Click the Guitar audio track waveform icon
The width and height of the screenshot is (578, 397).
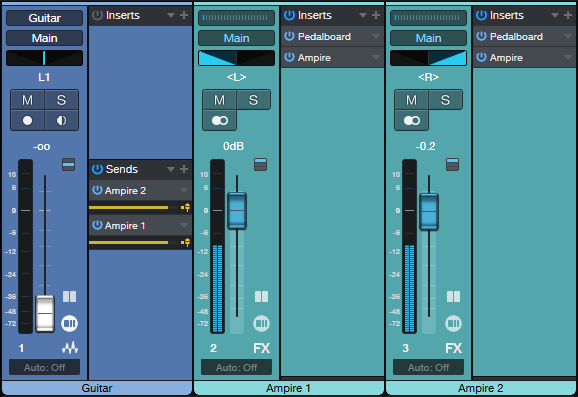[70, 348]
